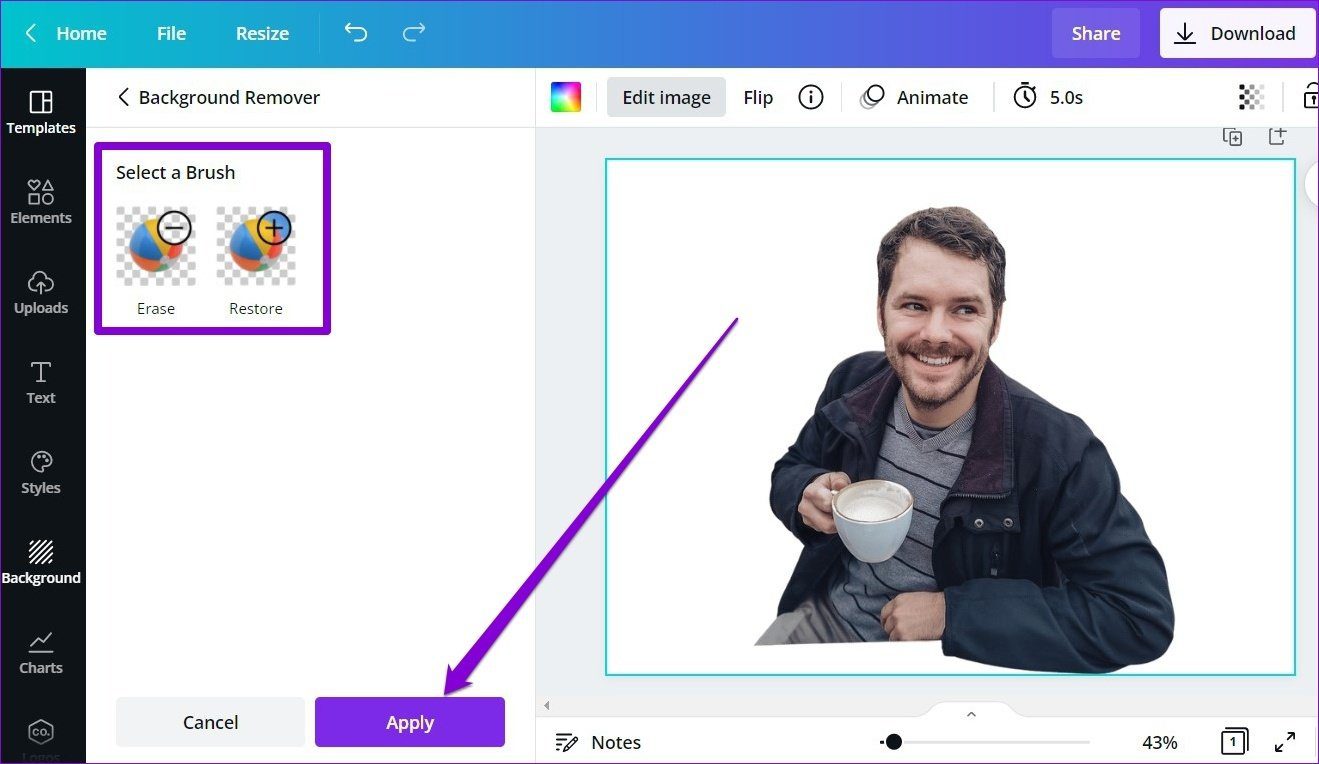Open the Styles sidebar panel
Viewport: 1319px width, 764px height.
point(41,472)
